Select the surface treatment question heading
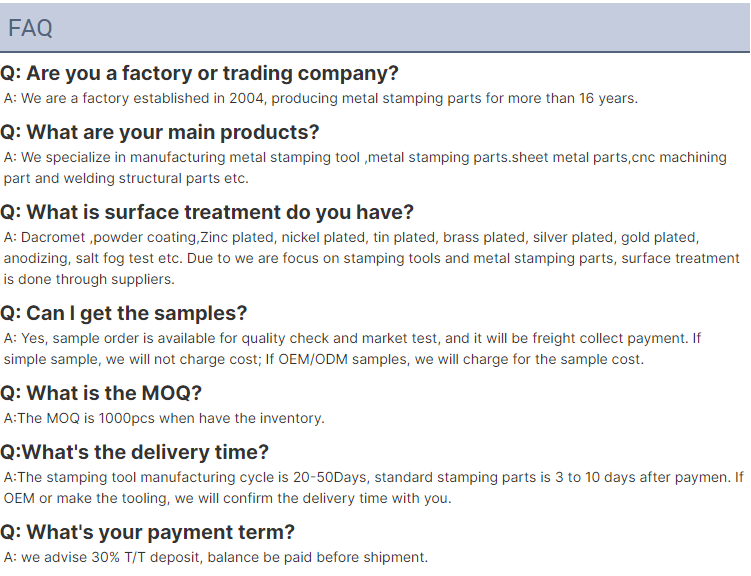751x576 pixels. 207,212
